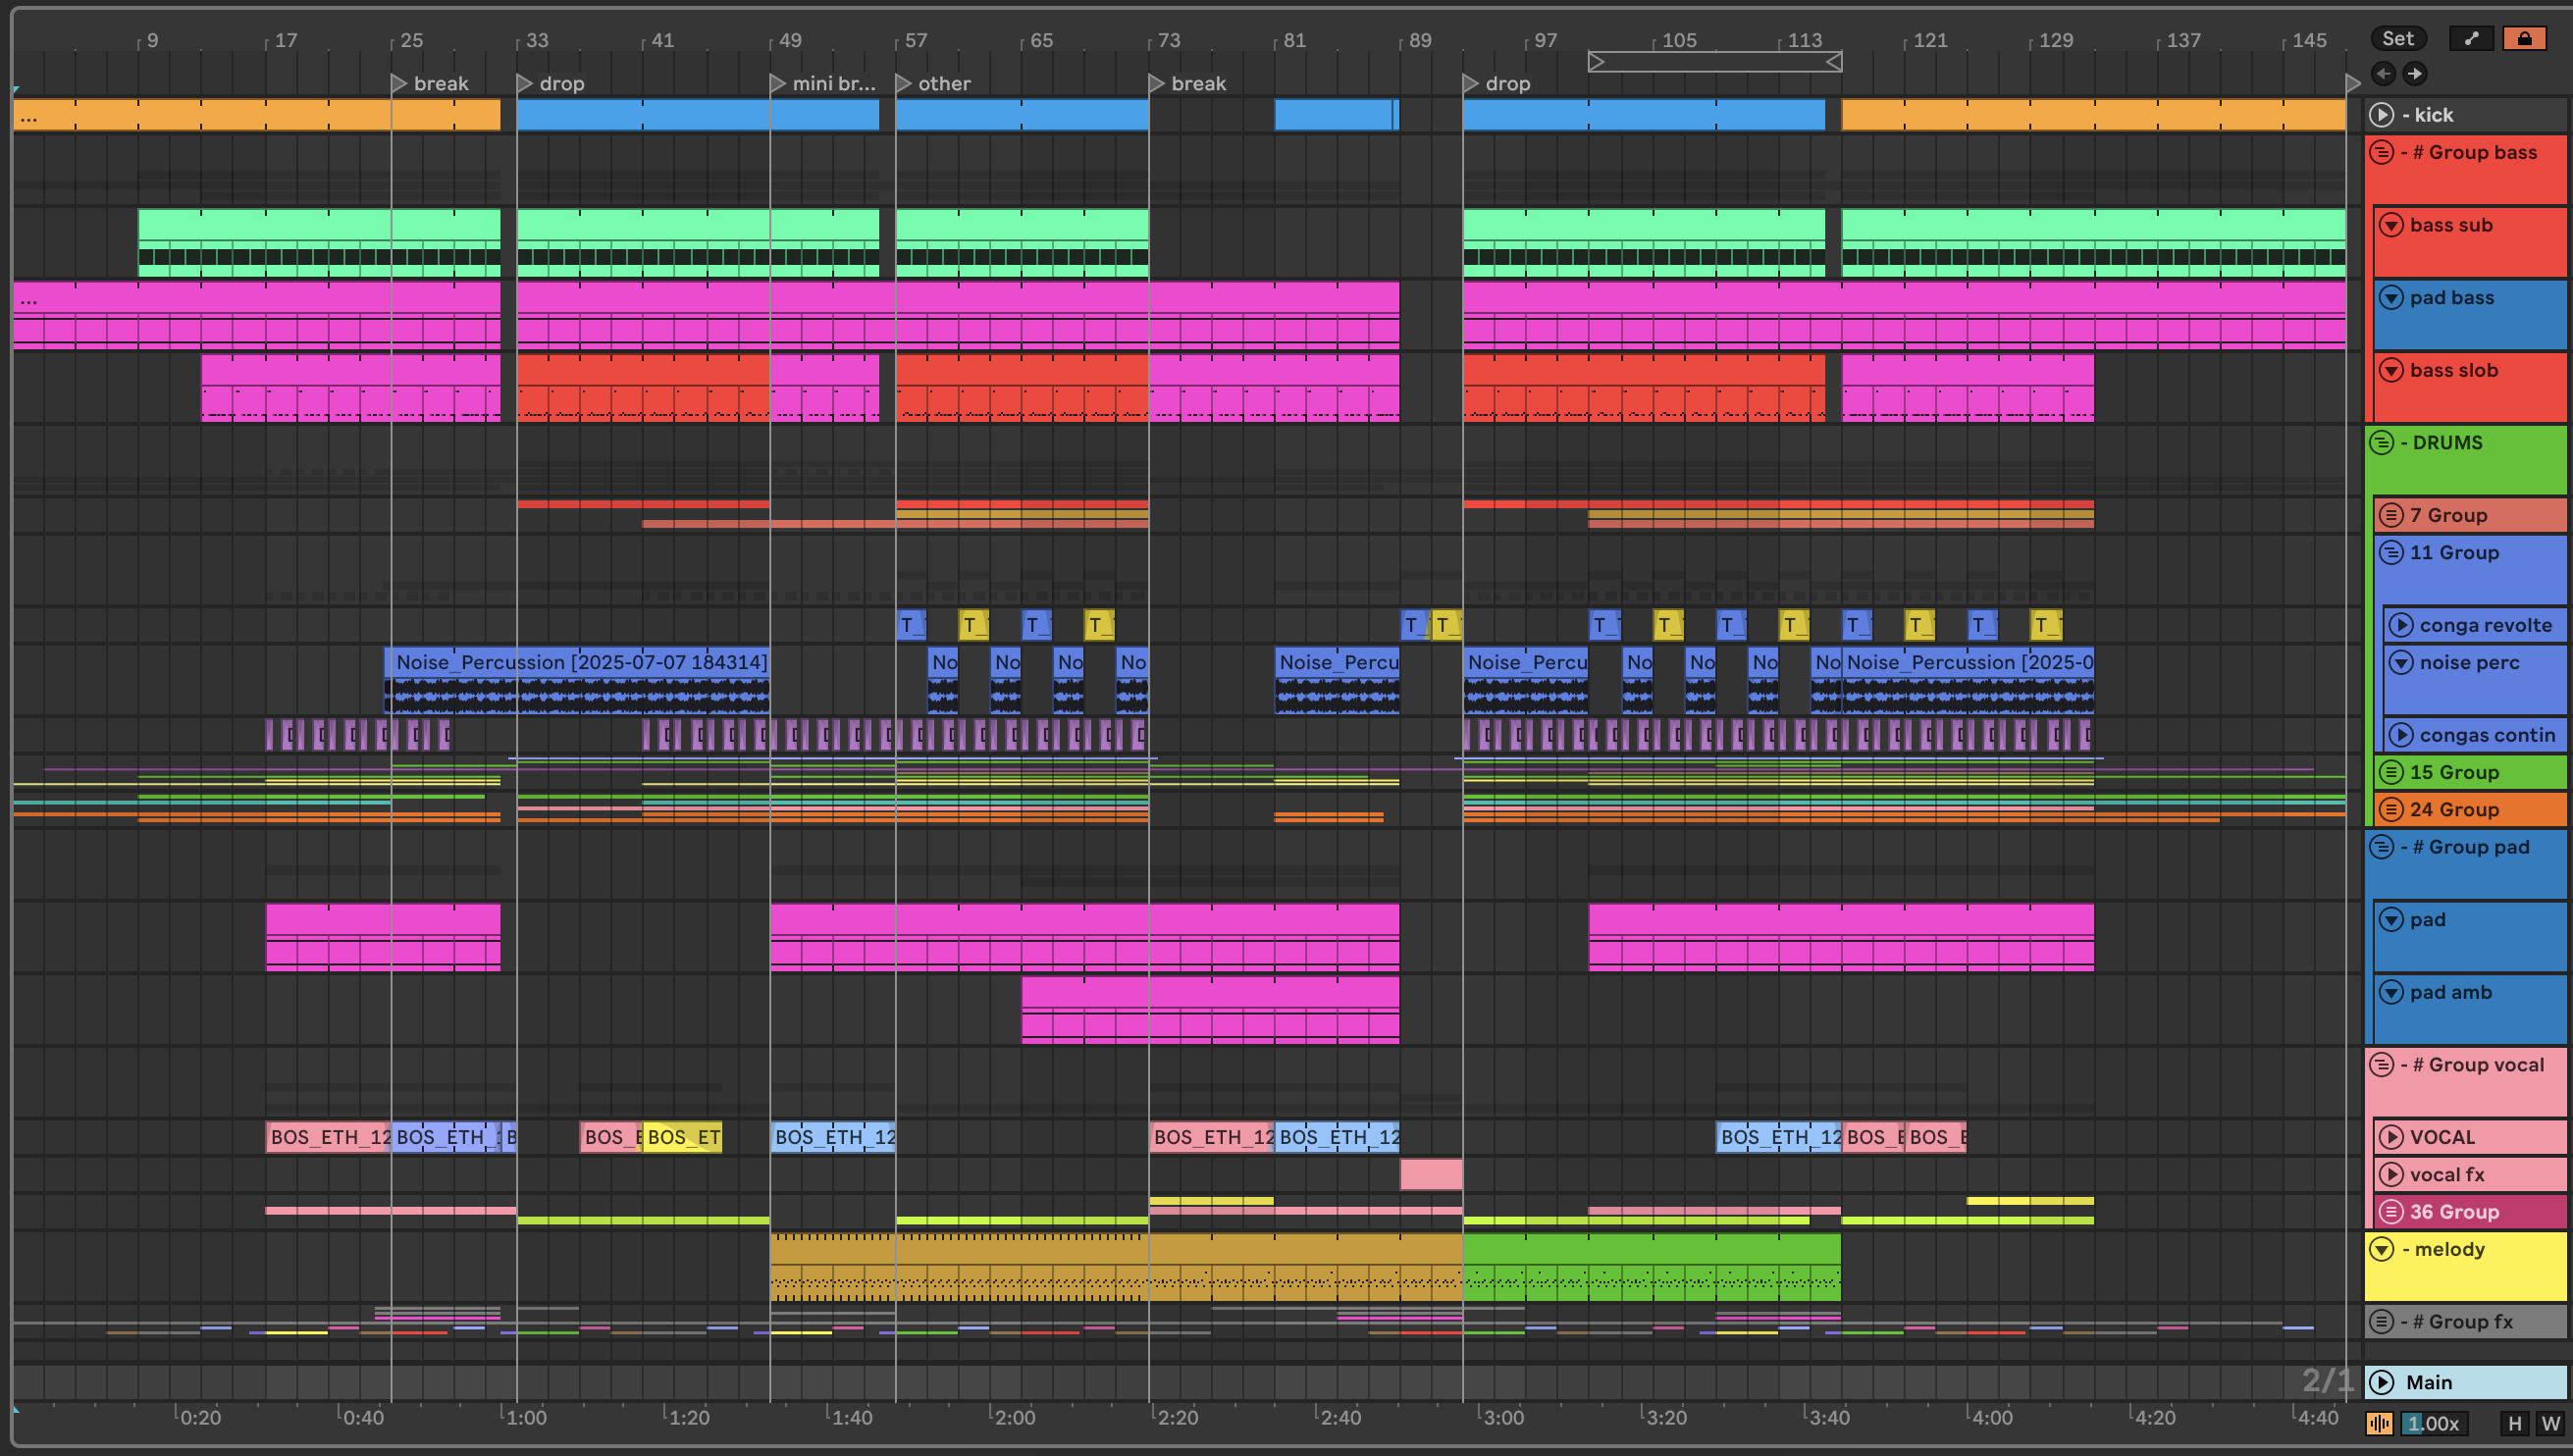The image size is (2573, 1456).
Task: Click the 36 Group fold icon
Action: coord(2391,1211)
